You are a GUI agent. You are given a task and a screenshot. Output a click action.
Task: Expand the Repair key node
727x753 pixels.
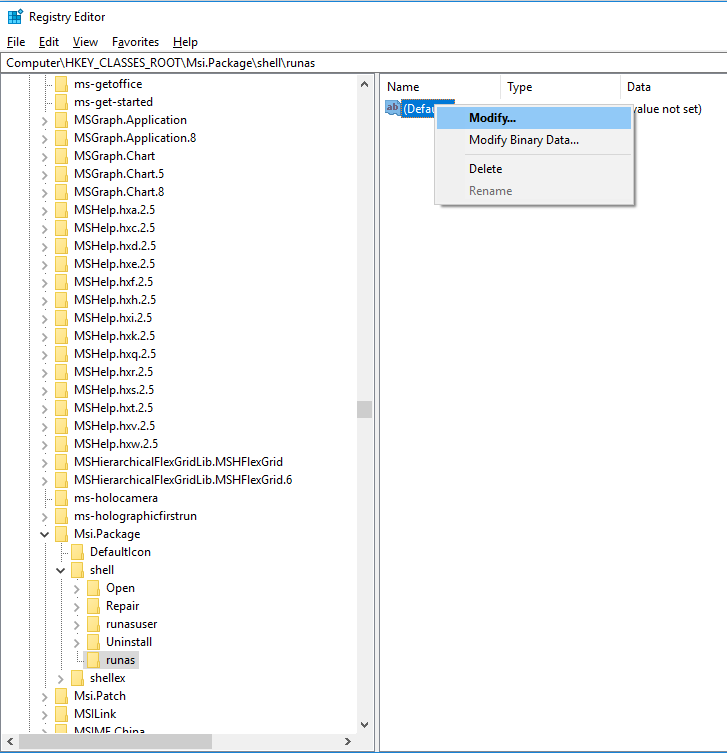[x=76, y=606]
